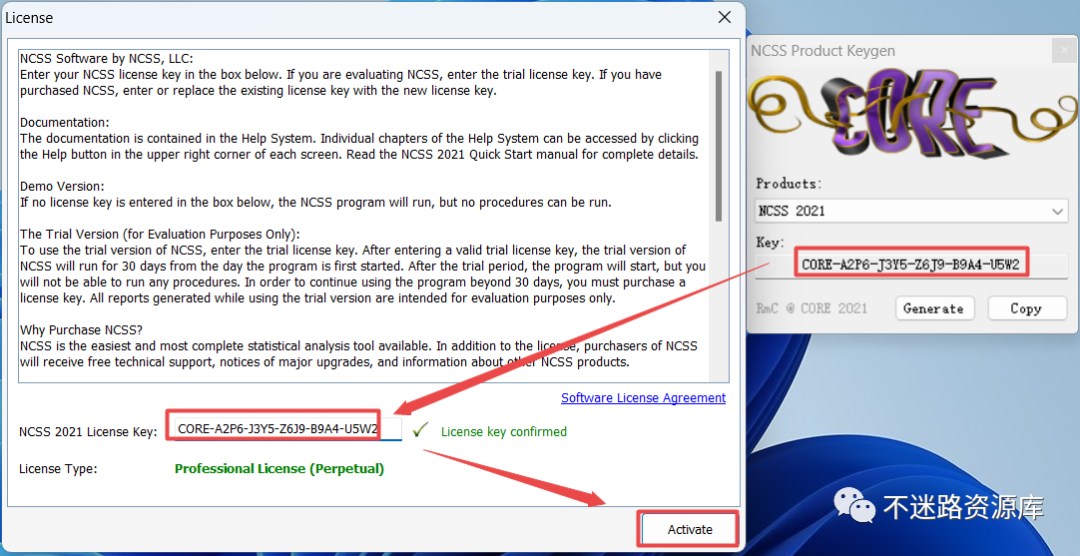Click 'The Trial Version (for Evaluation Purposes Only):' heading
The image size is (1080, 556).
[160, 234]
